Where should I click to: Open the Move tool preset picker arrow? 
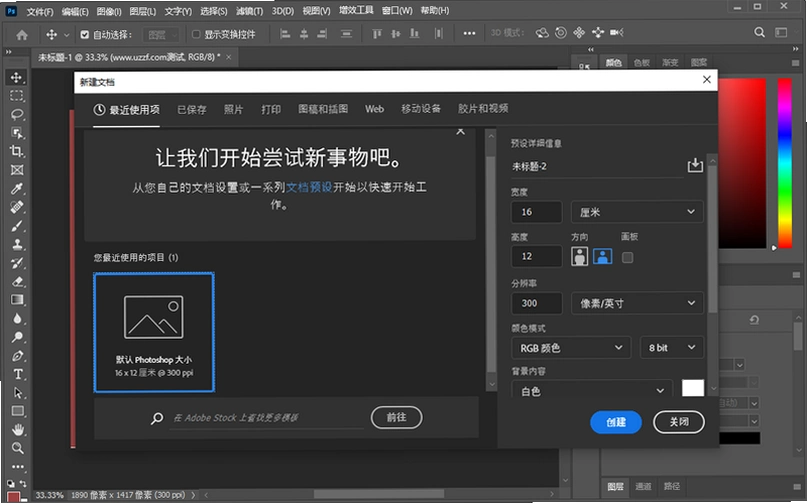[x=66, y=35]
